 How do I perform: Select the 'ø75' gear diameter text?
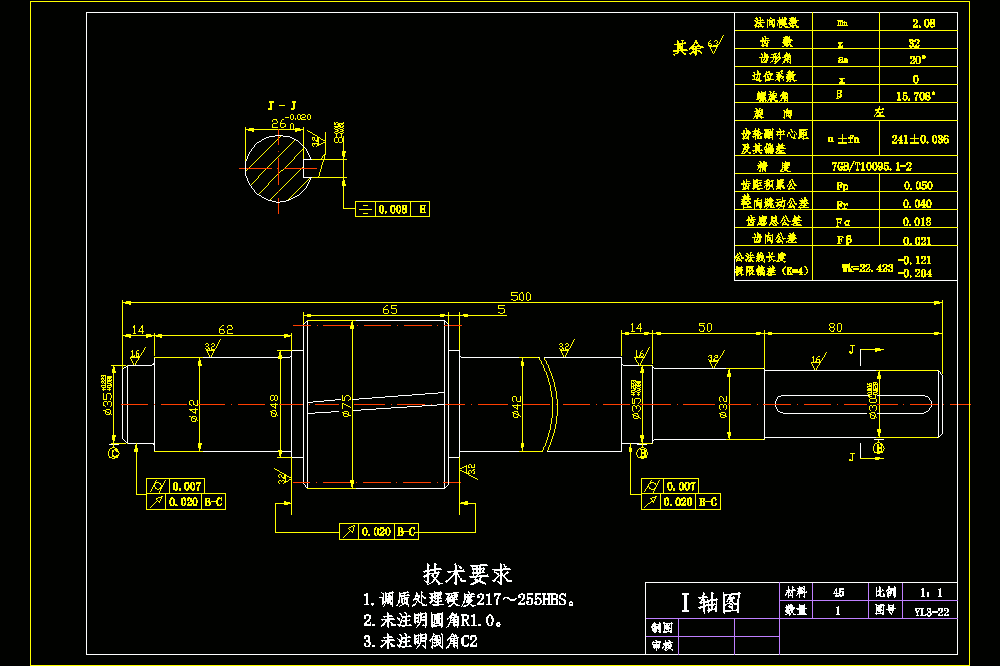(x=346, y=404)
